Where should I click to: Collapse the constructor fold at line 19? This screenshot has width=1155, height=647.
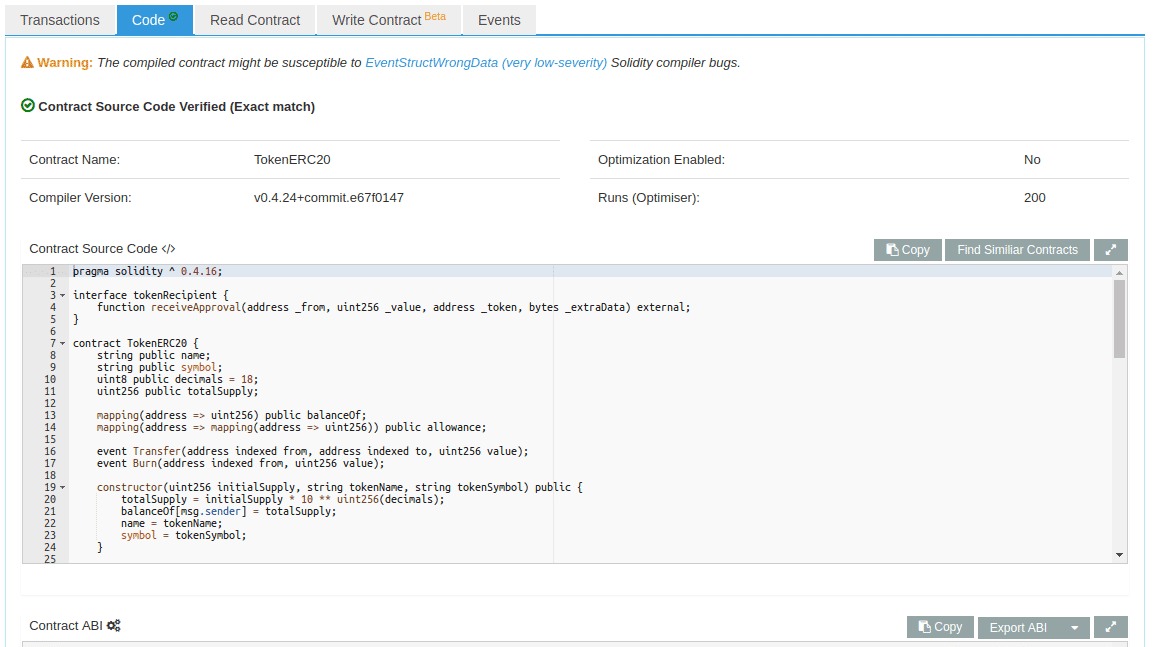pyautogui.click(x=63, y=488)
